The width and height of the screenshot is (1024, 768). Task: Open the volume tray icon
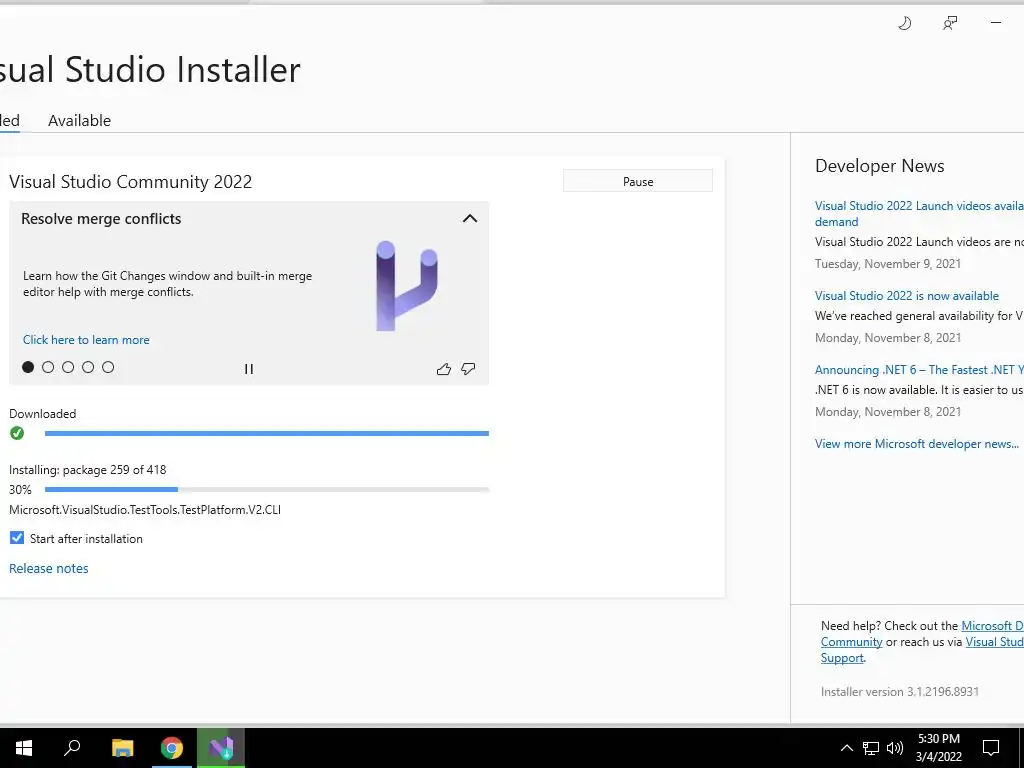click(x=895, y=748)
